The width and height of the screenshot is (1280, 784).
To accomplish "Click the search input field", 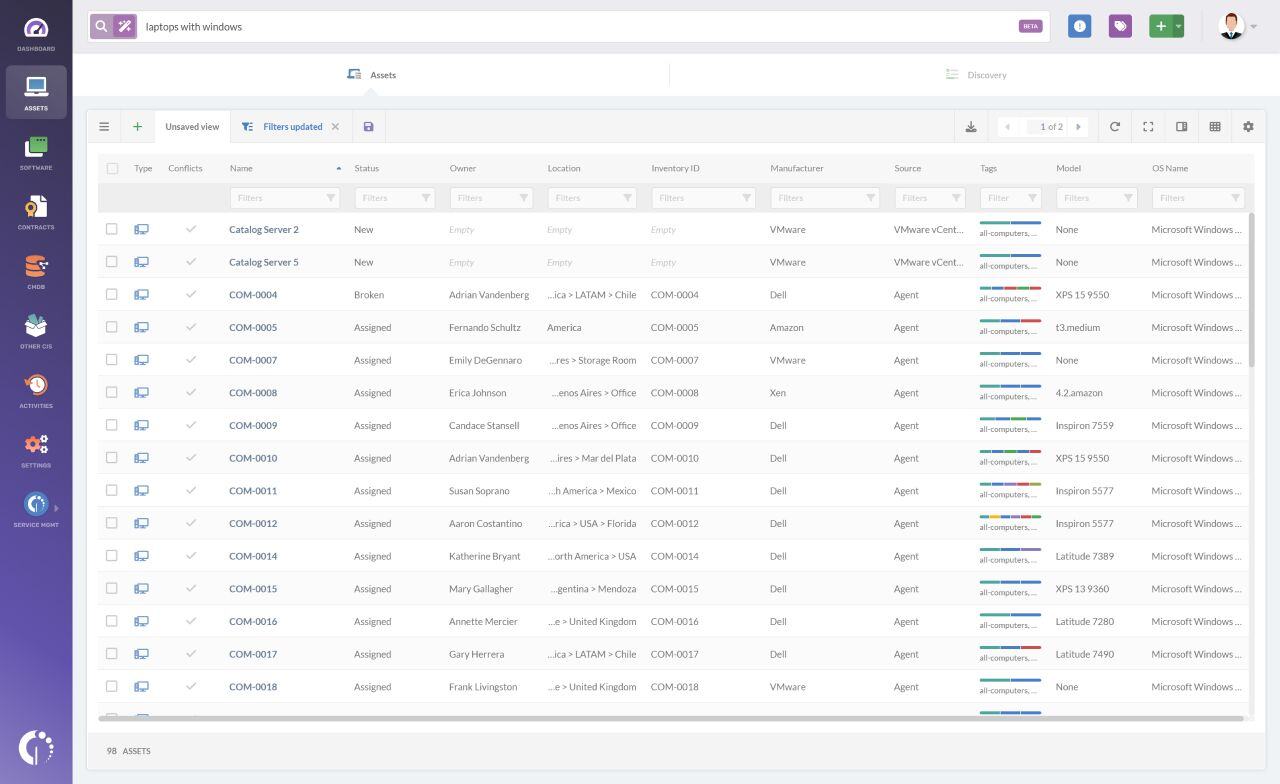I will [578, 27].
